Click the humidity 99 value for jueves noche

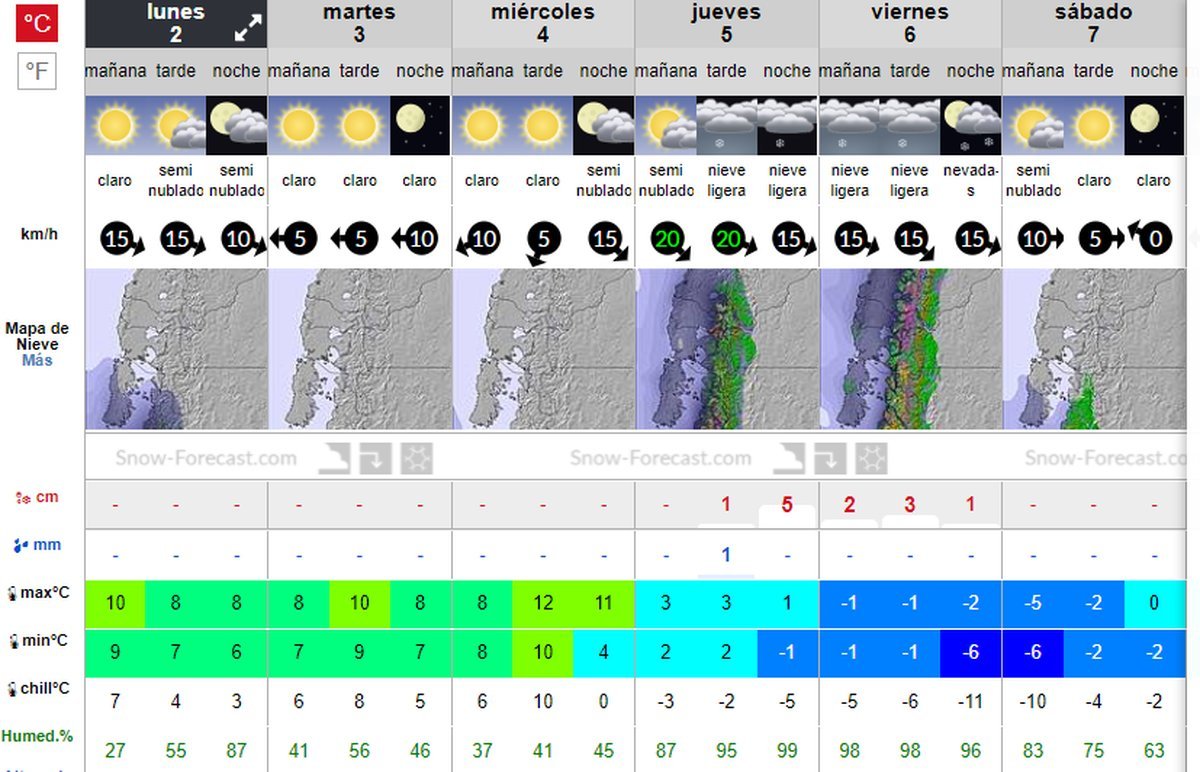pyautogui.click(x=787, y=750)
